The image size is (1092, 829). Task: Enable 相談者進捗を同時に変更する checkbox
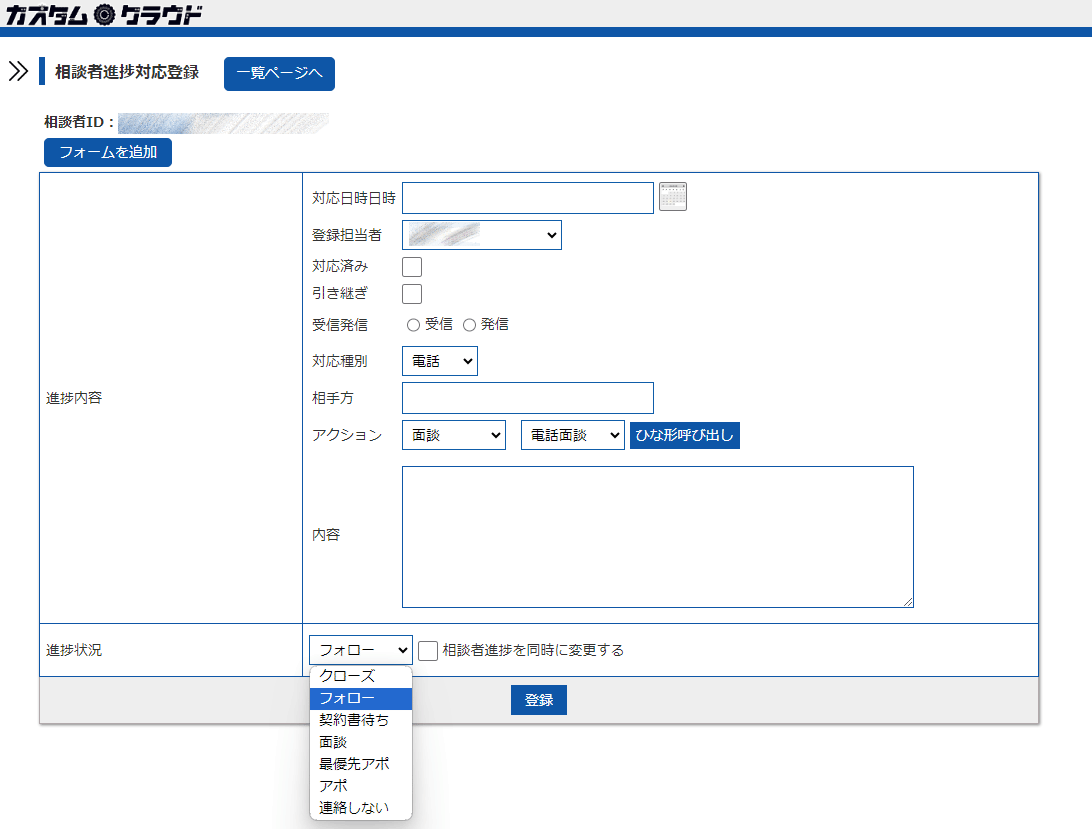click(x=428, y=651)
